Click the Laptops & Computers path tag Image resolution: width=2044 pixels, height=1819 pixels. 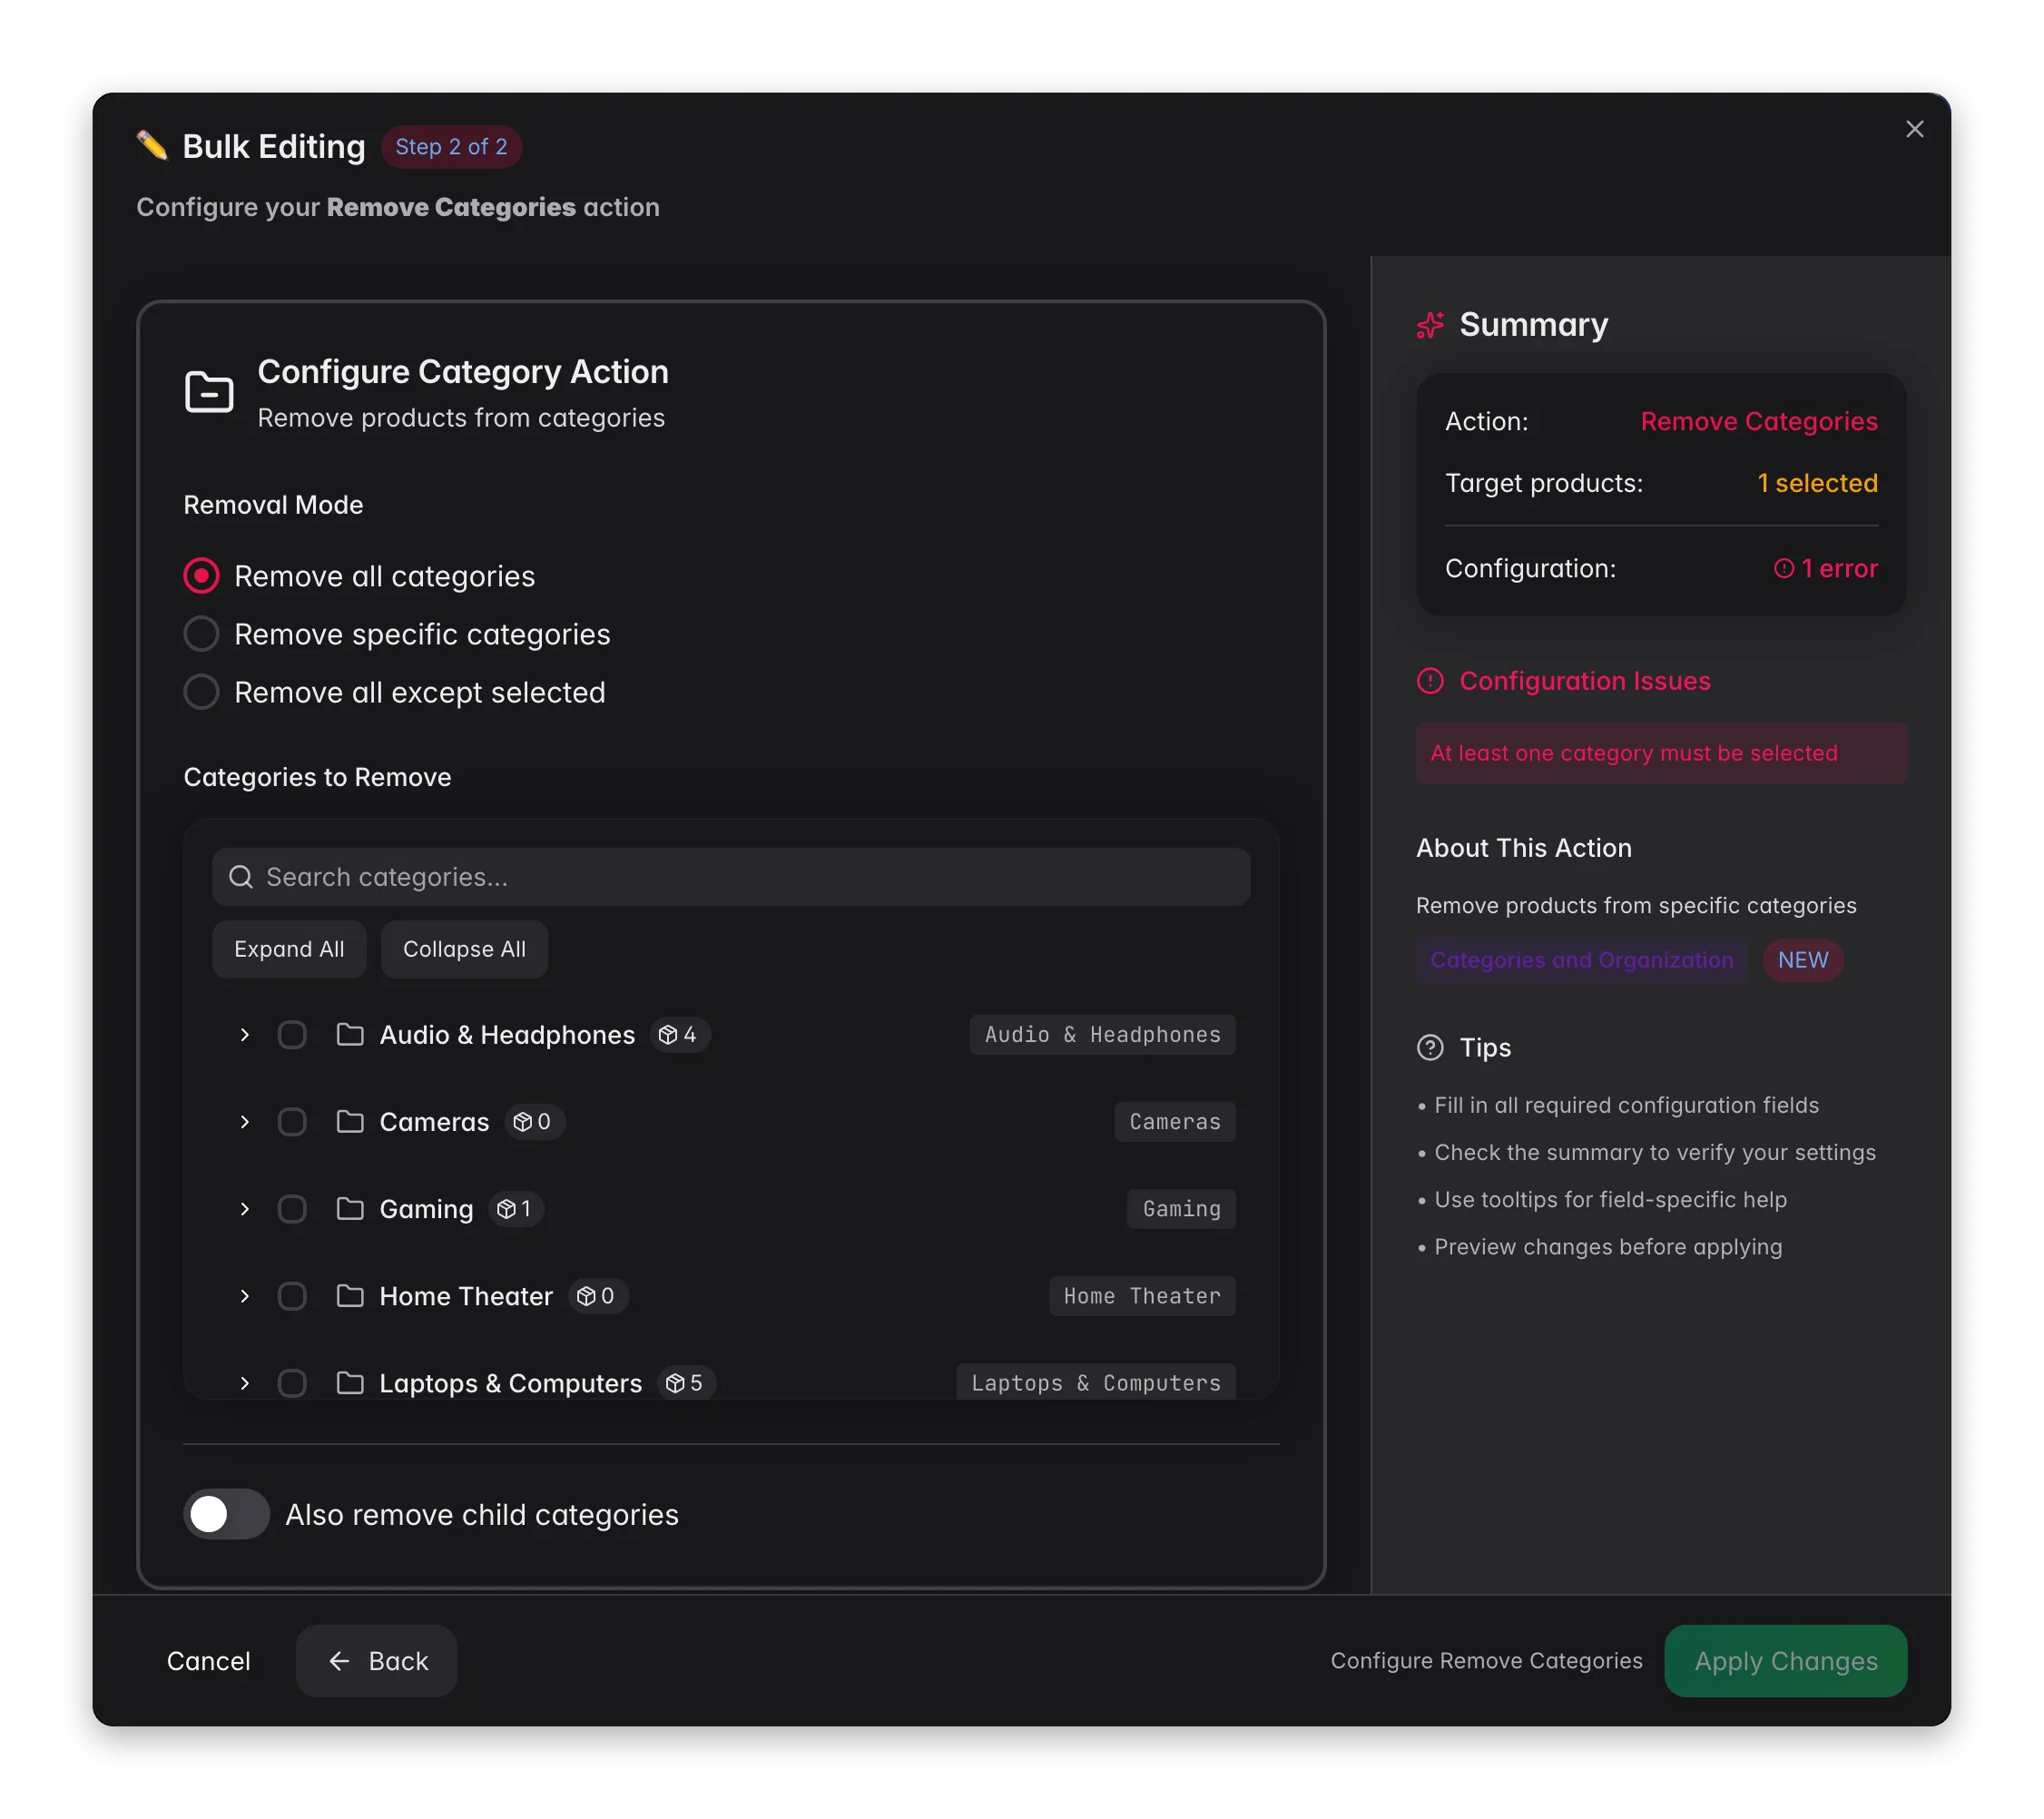click(x=1096, y=1382)
